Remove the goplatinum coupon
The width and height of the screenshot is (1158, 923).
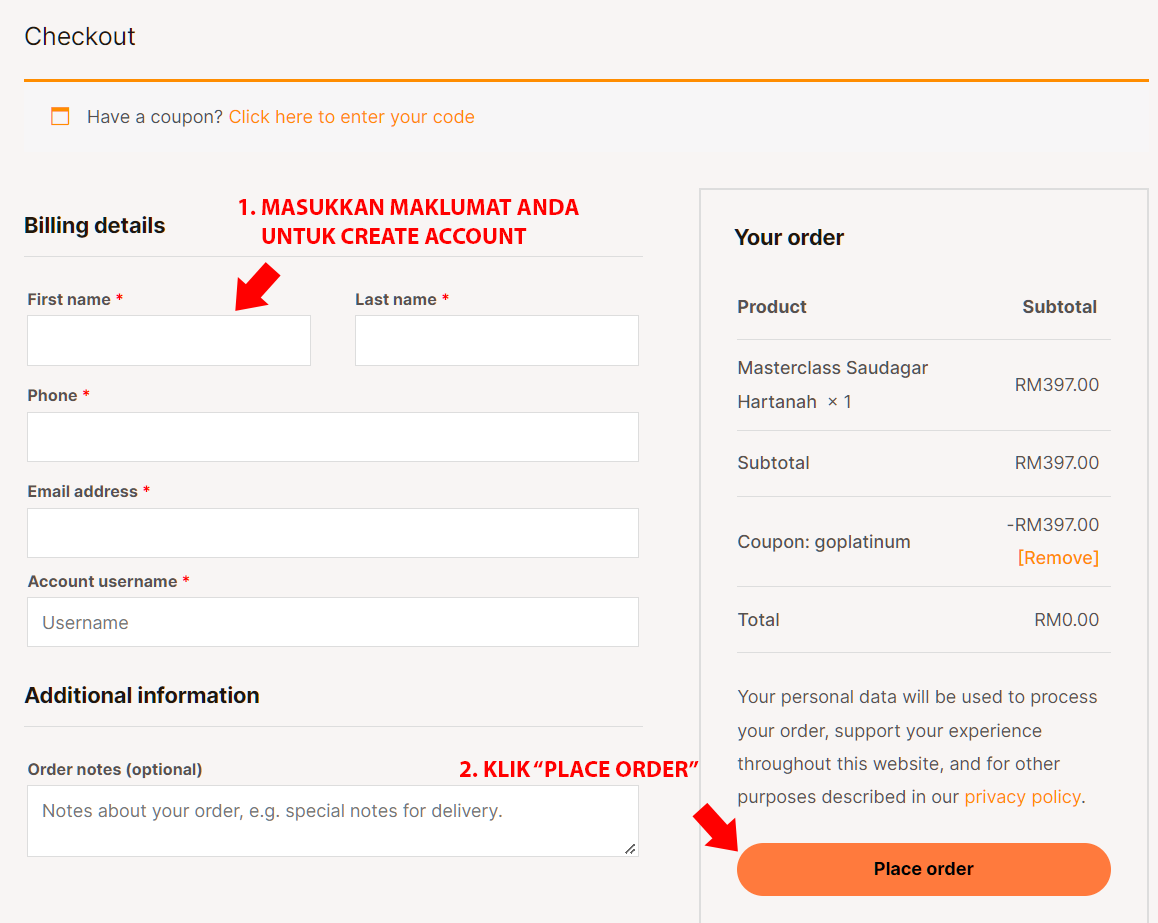[1058, 557]
